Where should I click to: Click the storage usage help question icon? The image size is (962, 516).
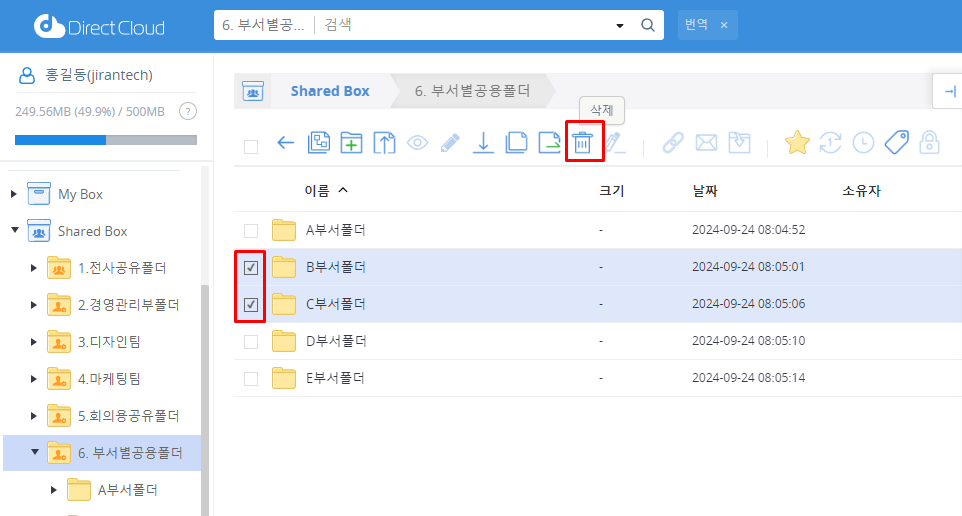[x=187, y=111]
